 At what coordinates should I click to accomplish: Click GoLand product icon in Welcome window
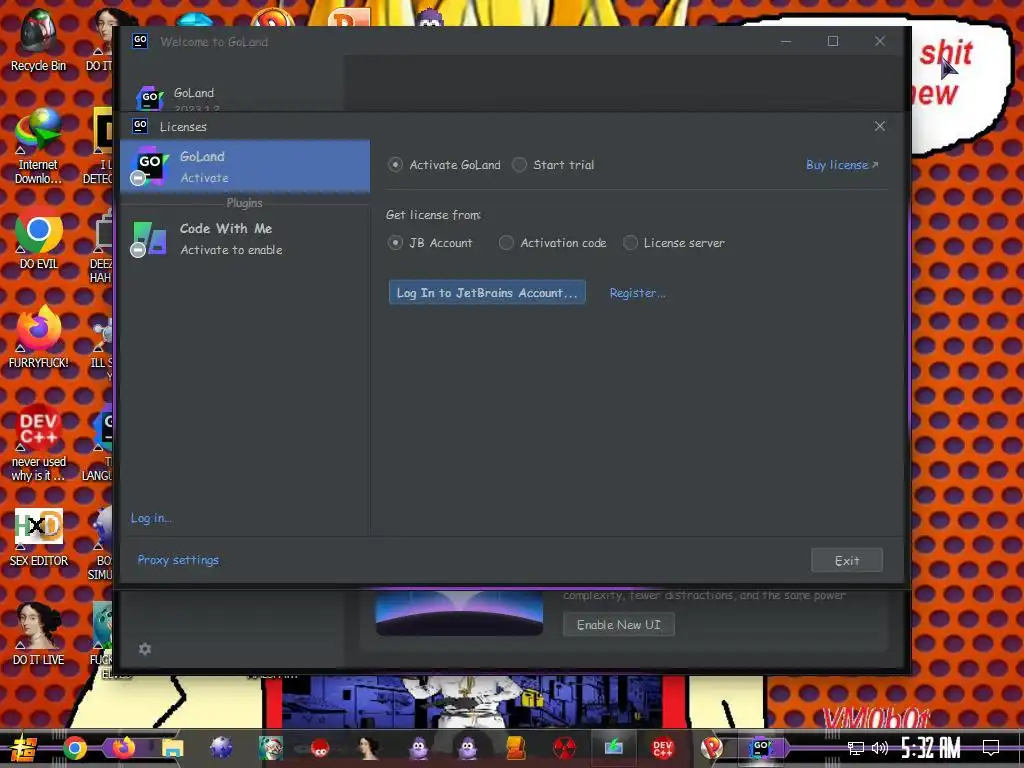(150, 98)
